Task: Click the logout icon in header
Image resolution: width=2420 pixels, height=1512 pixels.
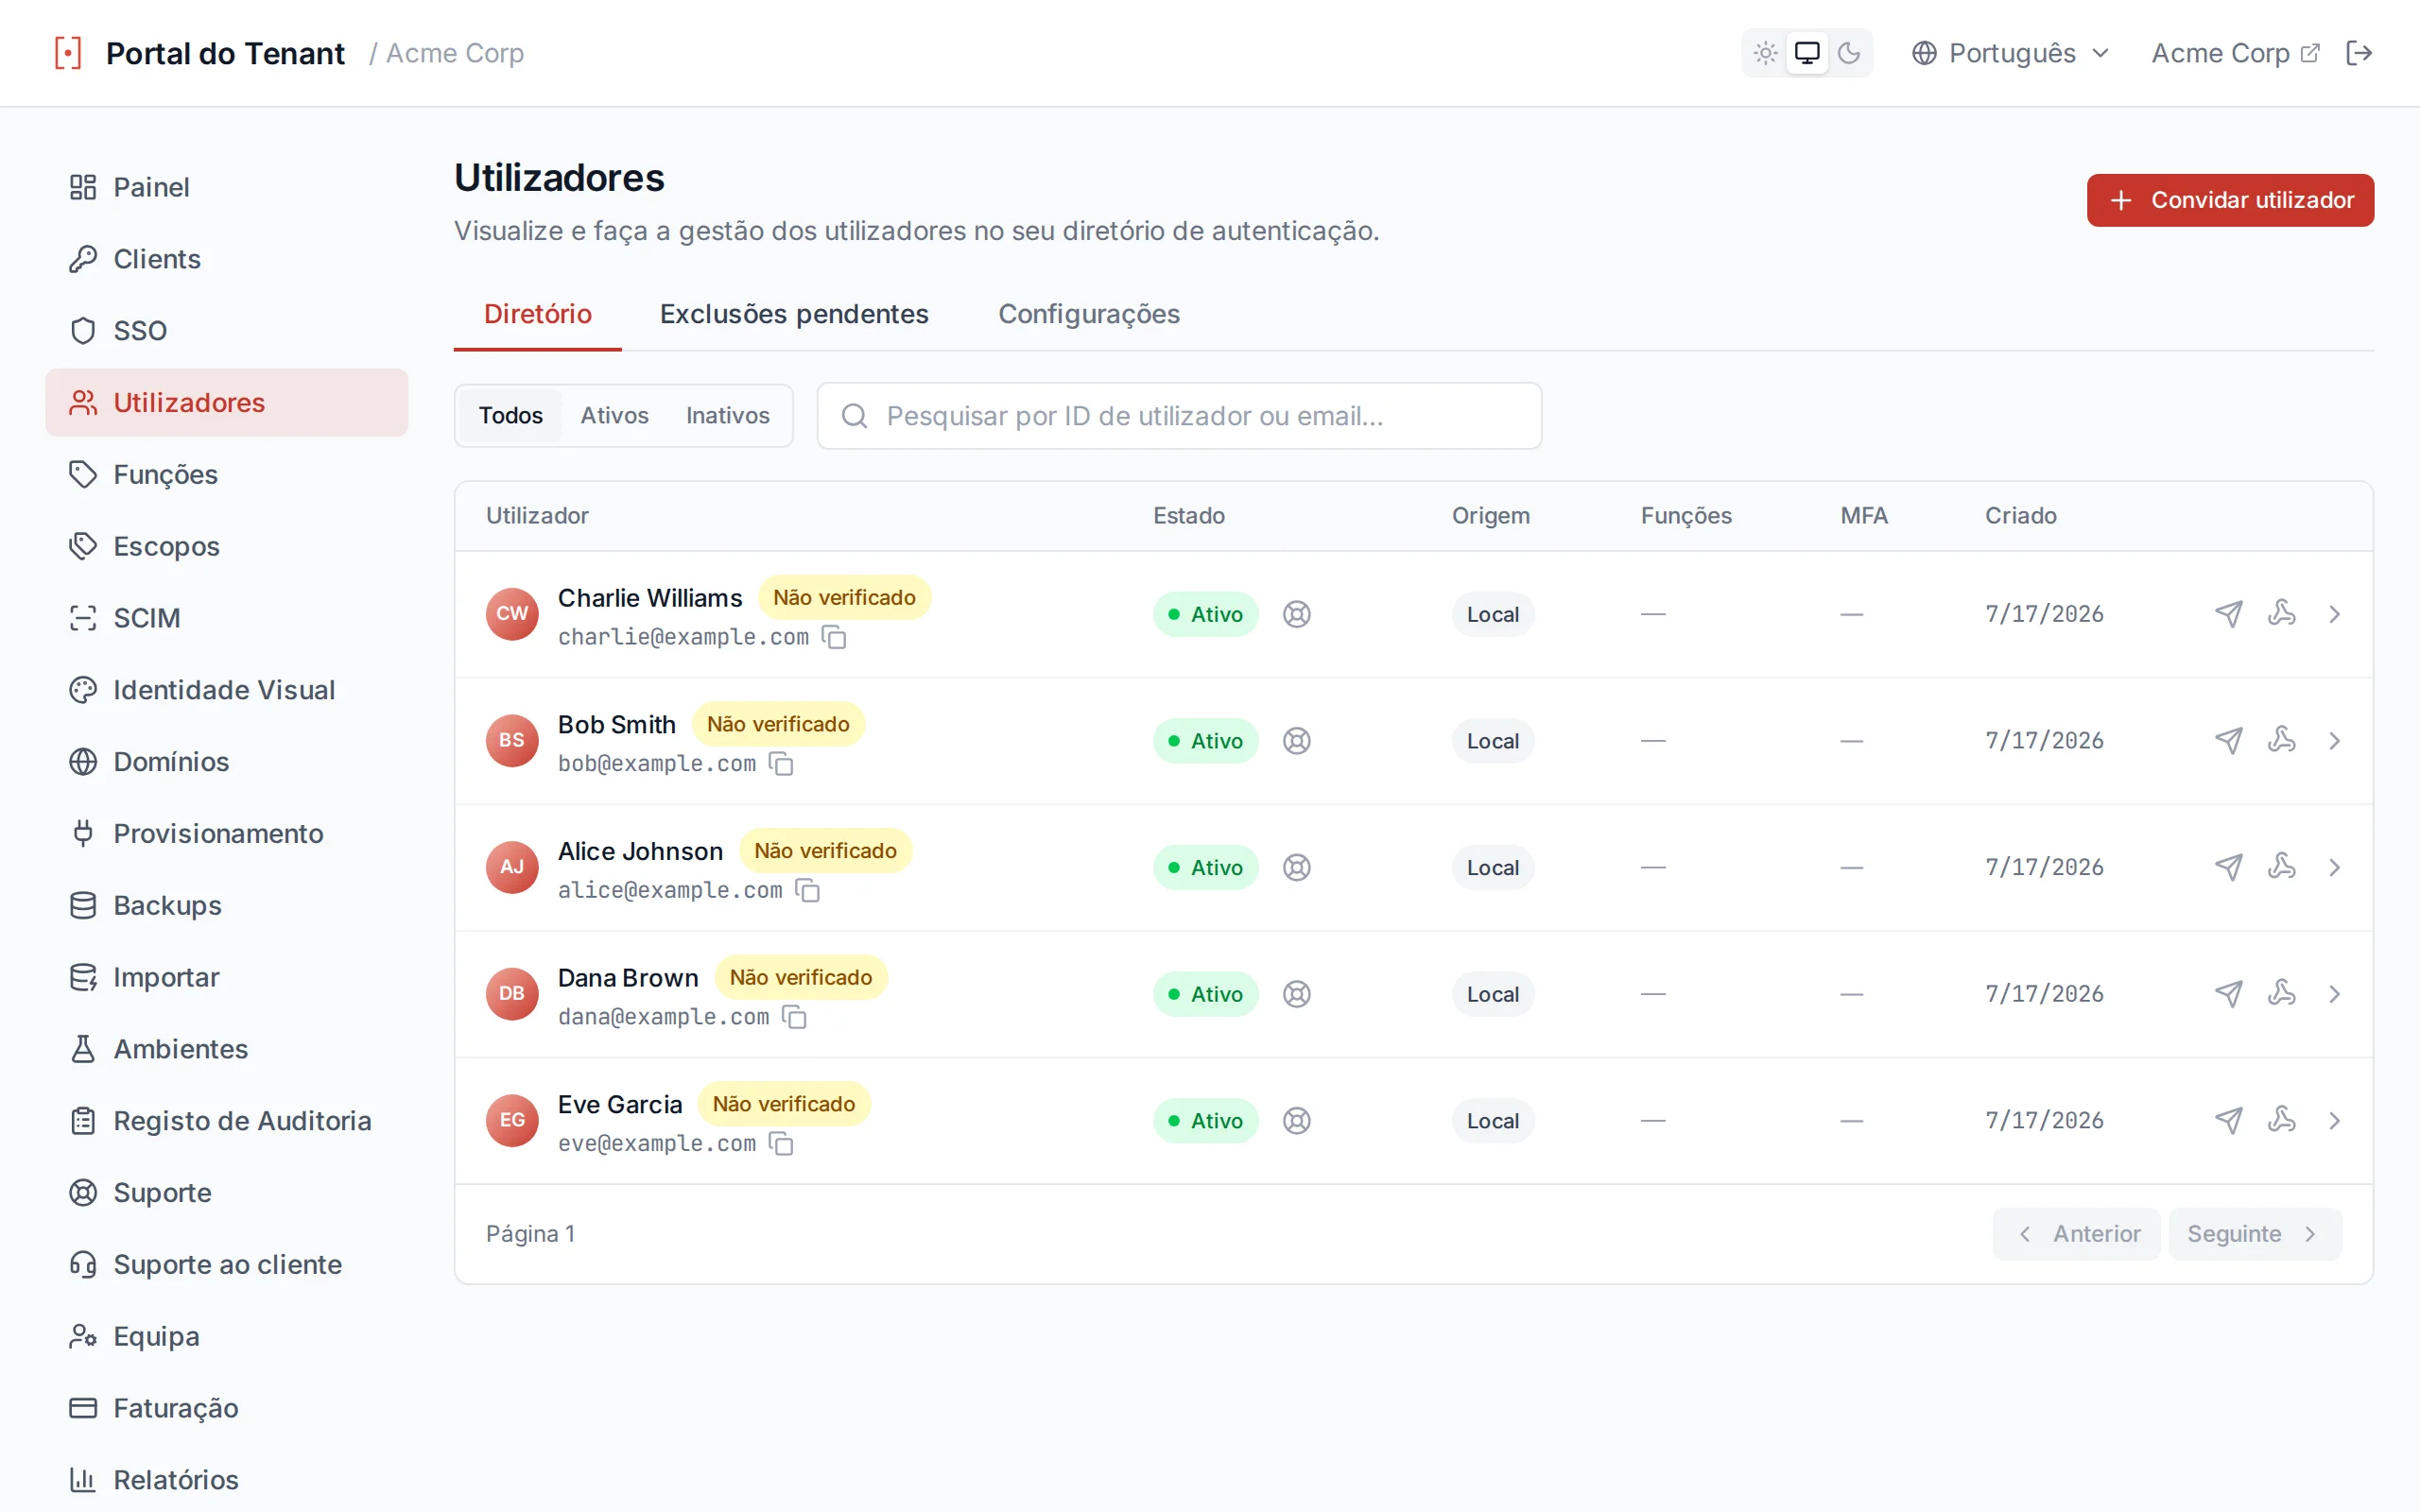Action: [x=2359, y=53]
